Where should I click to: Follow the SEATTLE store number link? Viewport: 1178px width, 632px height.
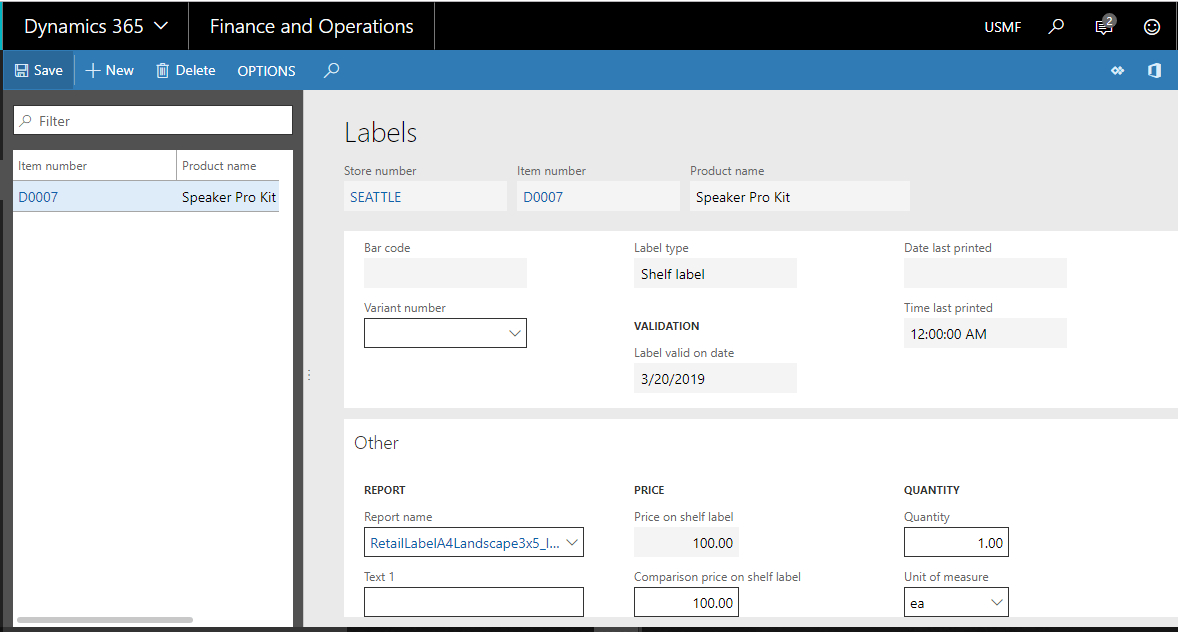point(375,197)
